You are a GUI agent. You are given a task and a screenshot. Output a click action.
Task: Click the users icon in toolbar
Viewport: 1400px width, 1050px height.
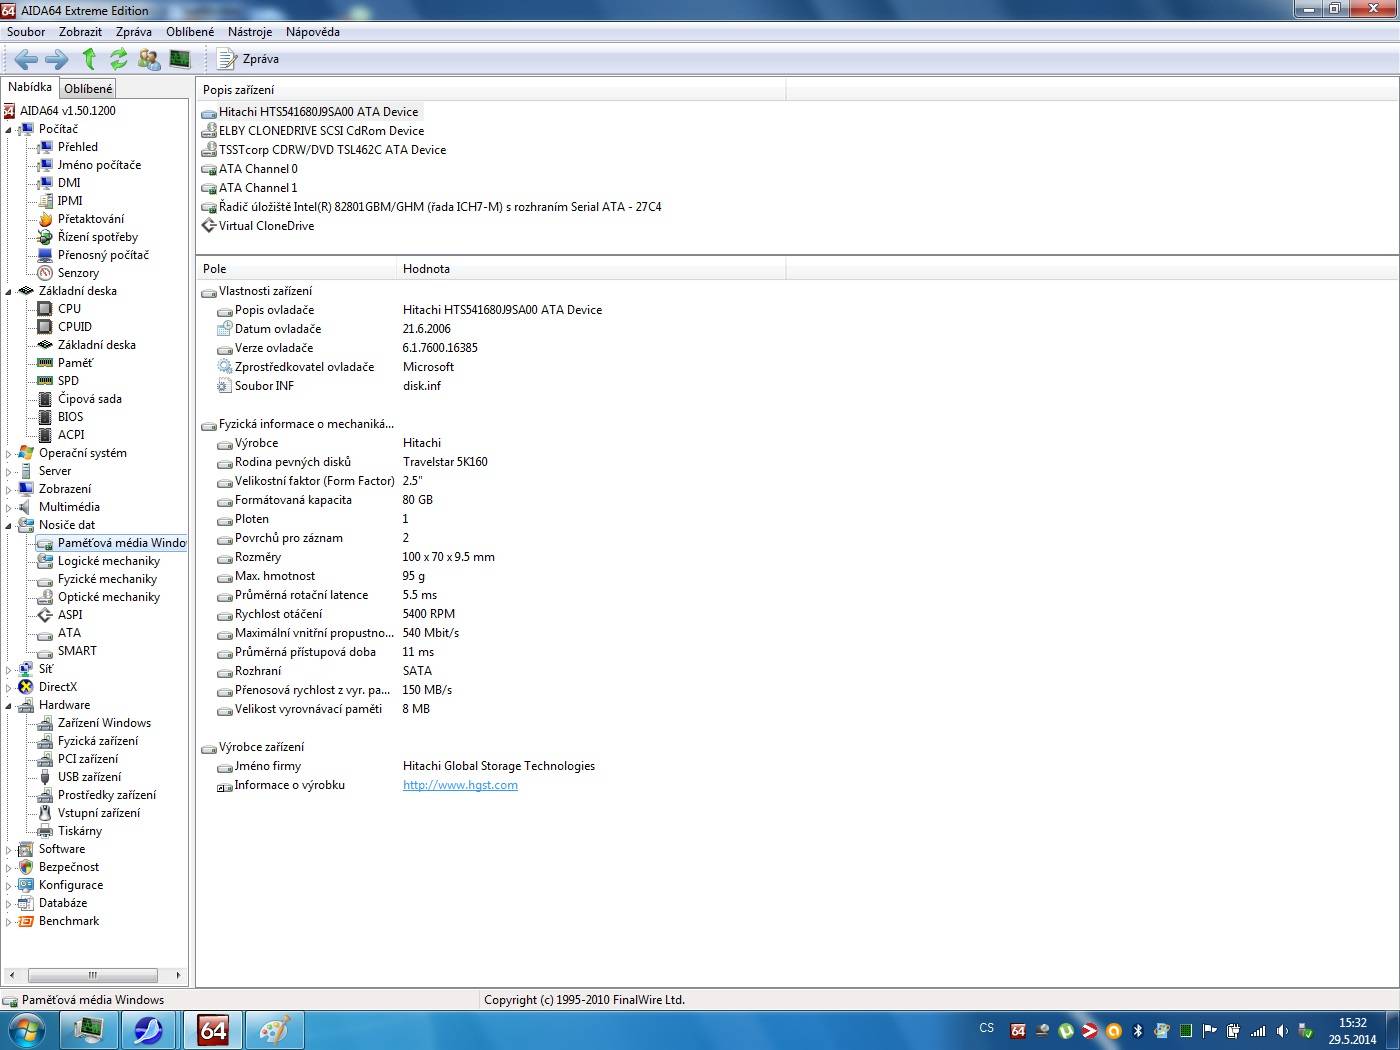point(149,59)
